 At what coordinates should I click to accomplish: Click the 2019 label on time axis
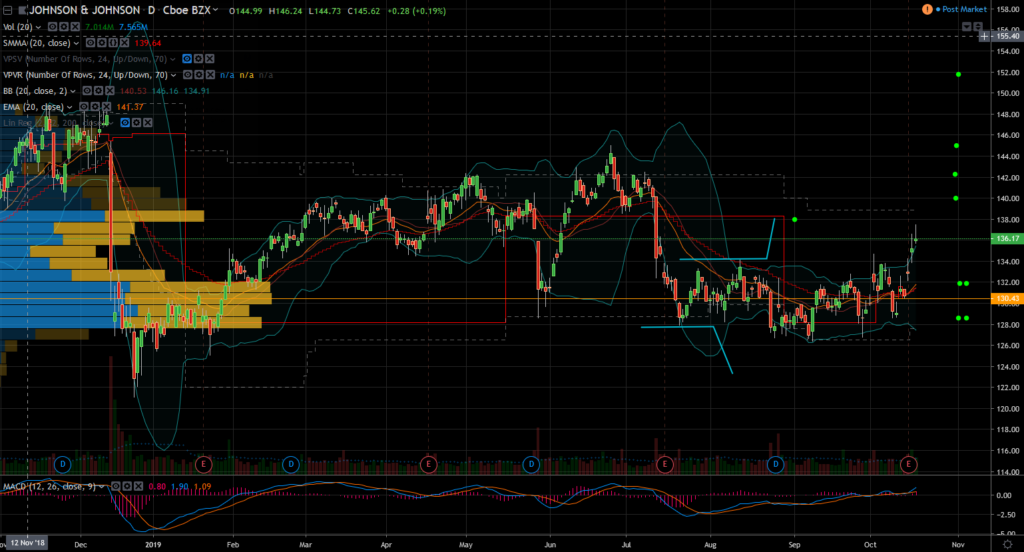pos(152,544)
